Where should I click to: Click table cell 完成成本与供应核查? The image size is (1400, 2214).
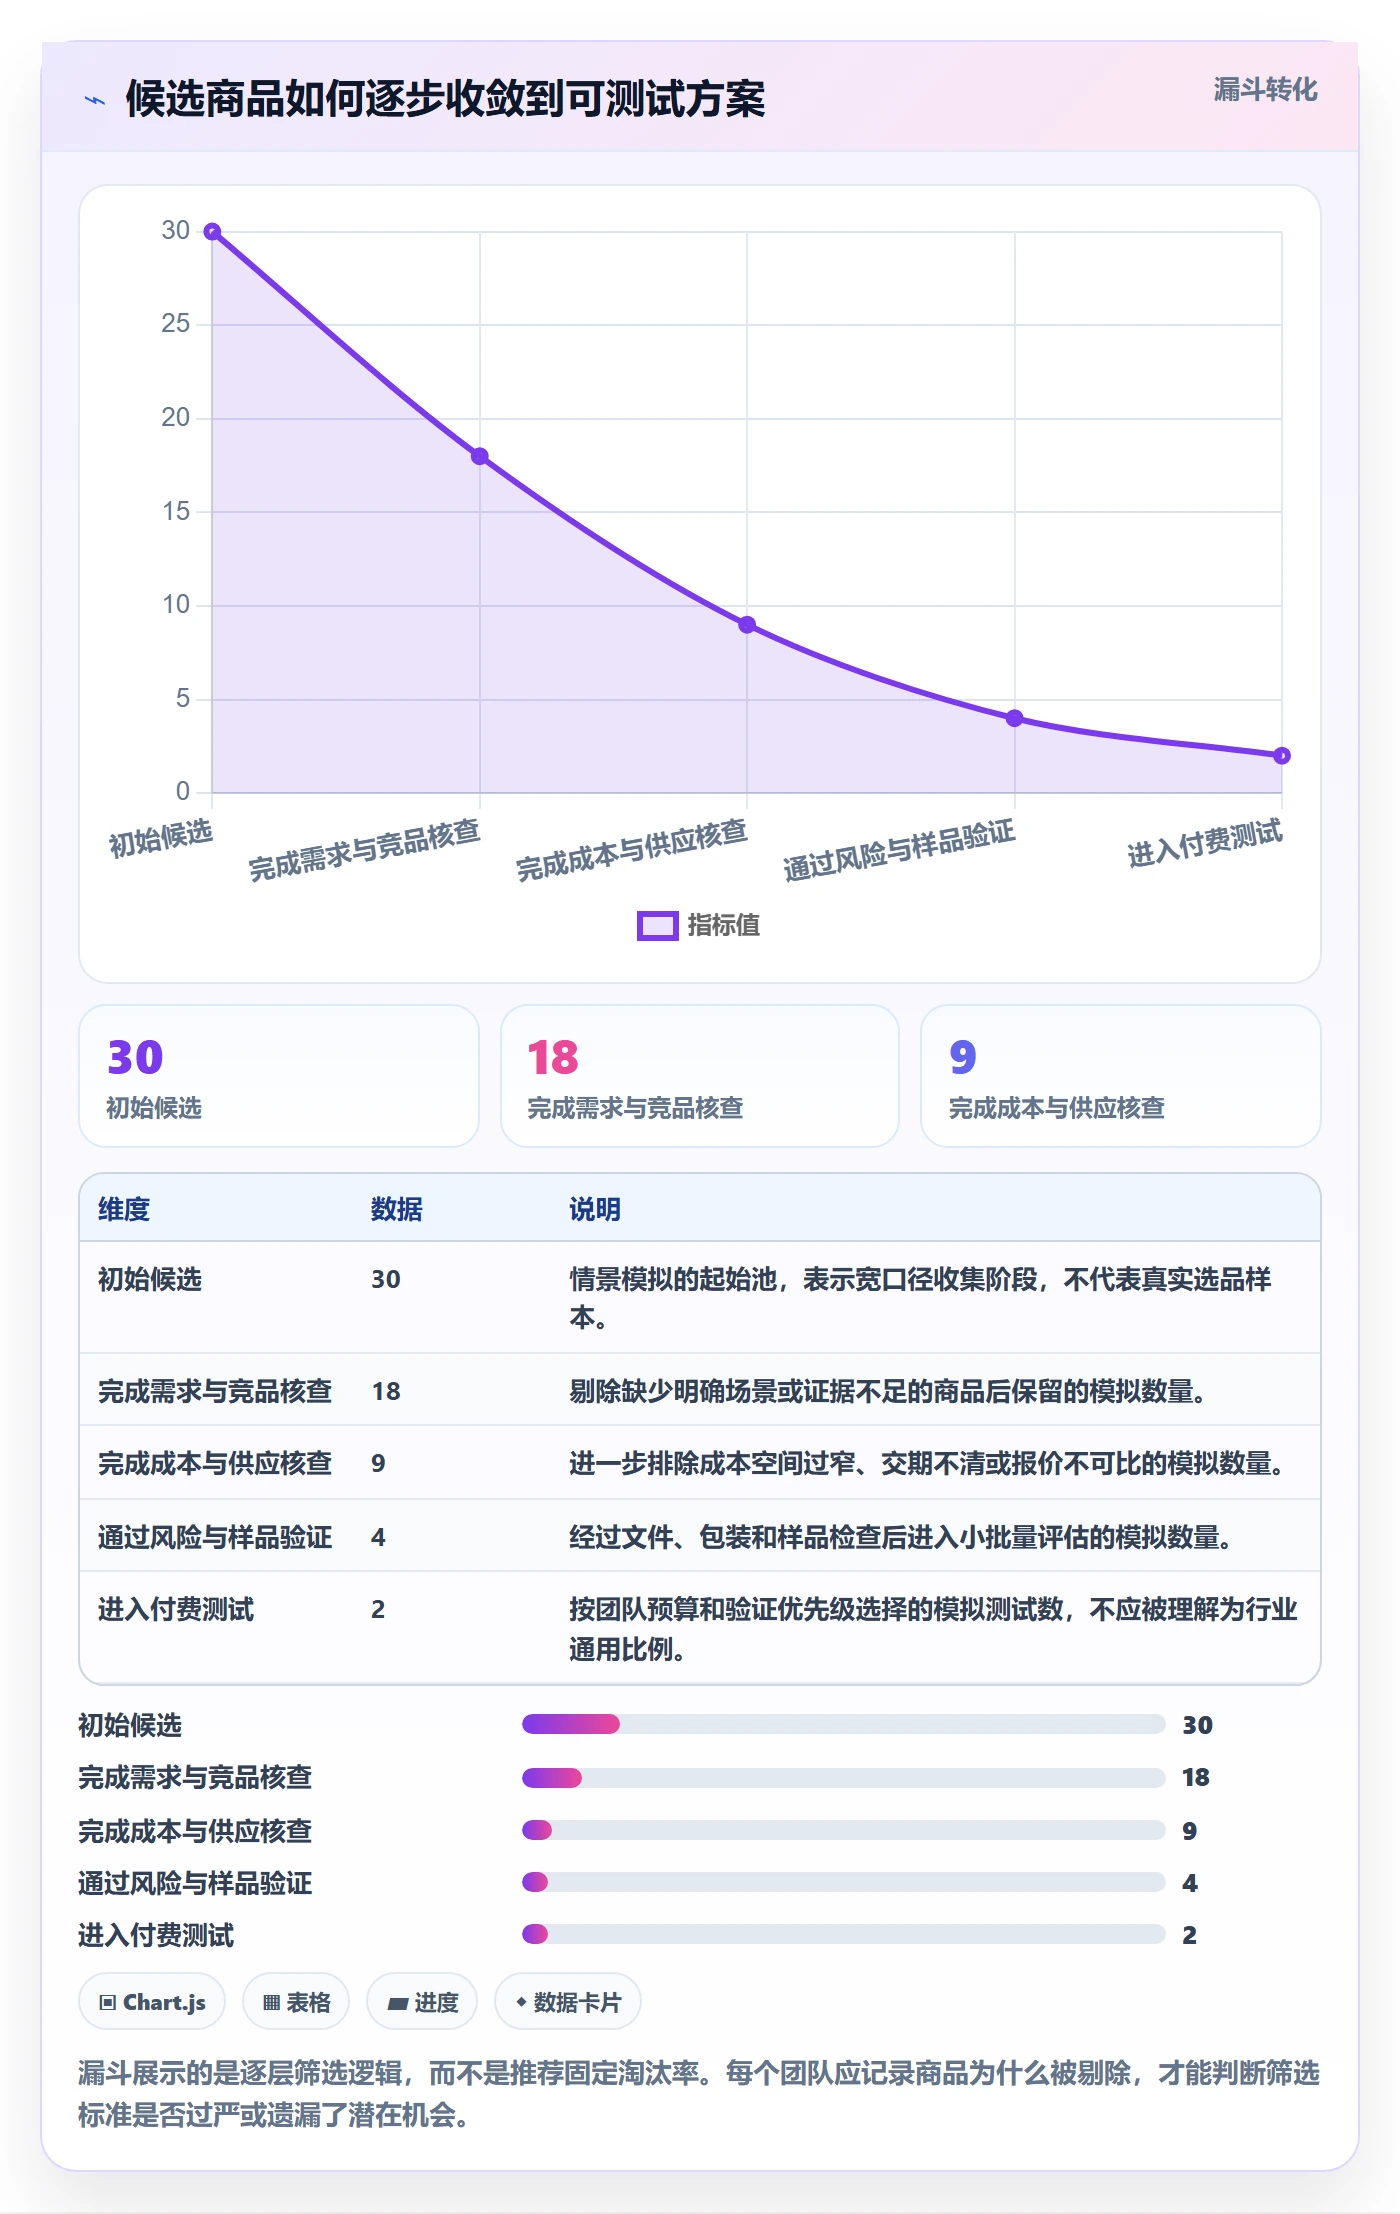click(215, 1463)
